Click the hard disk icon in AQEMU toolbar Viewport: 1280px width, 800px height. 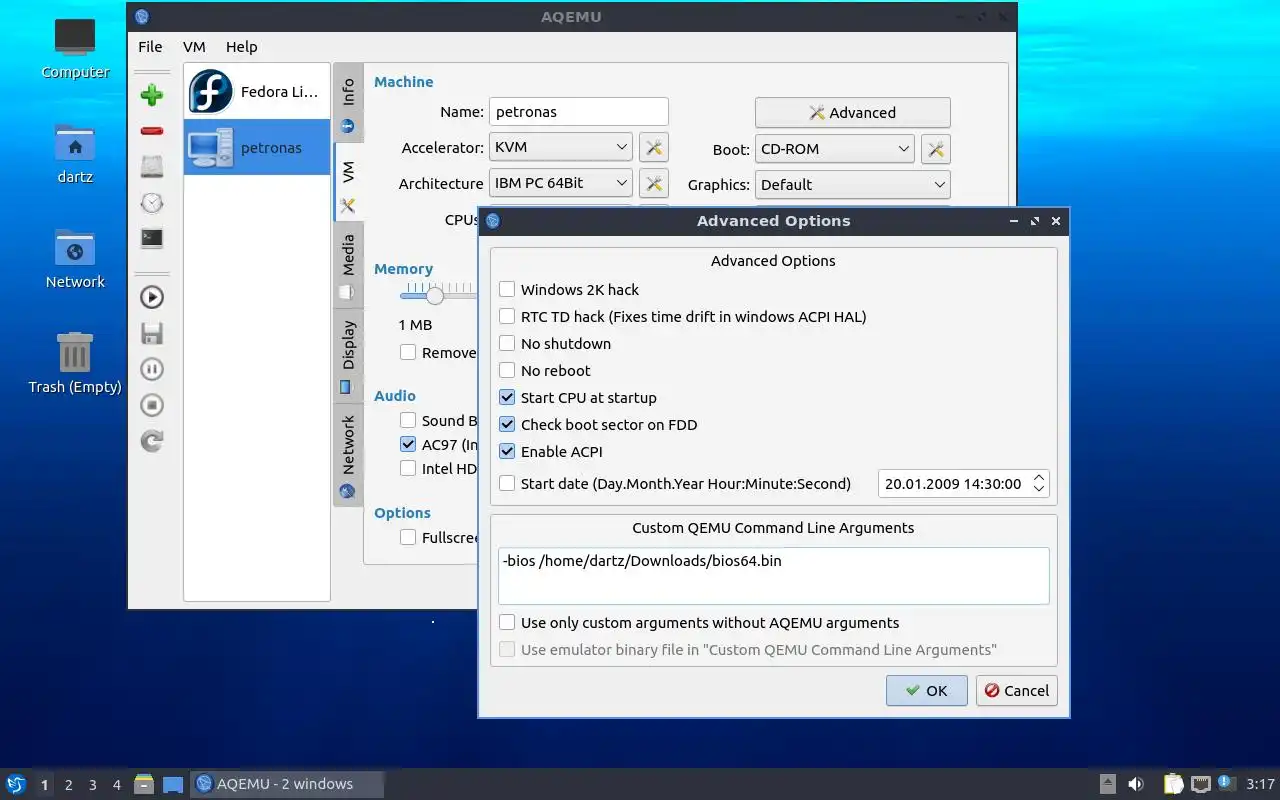tap(152, 166)
